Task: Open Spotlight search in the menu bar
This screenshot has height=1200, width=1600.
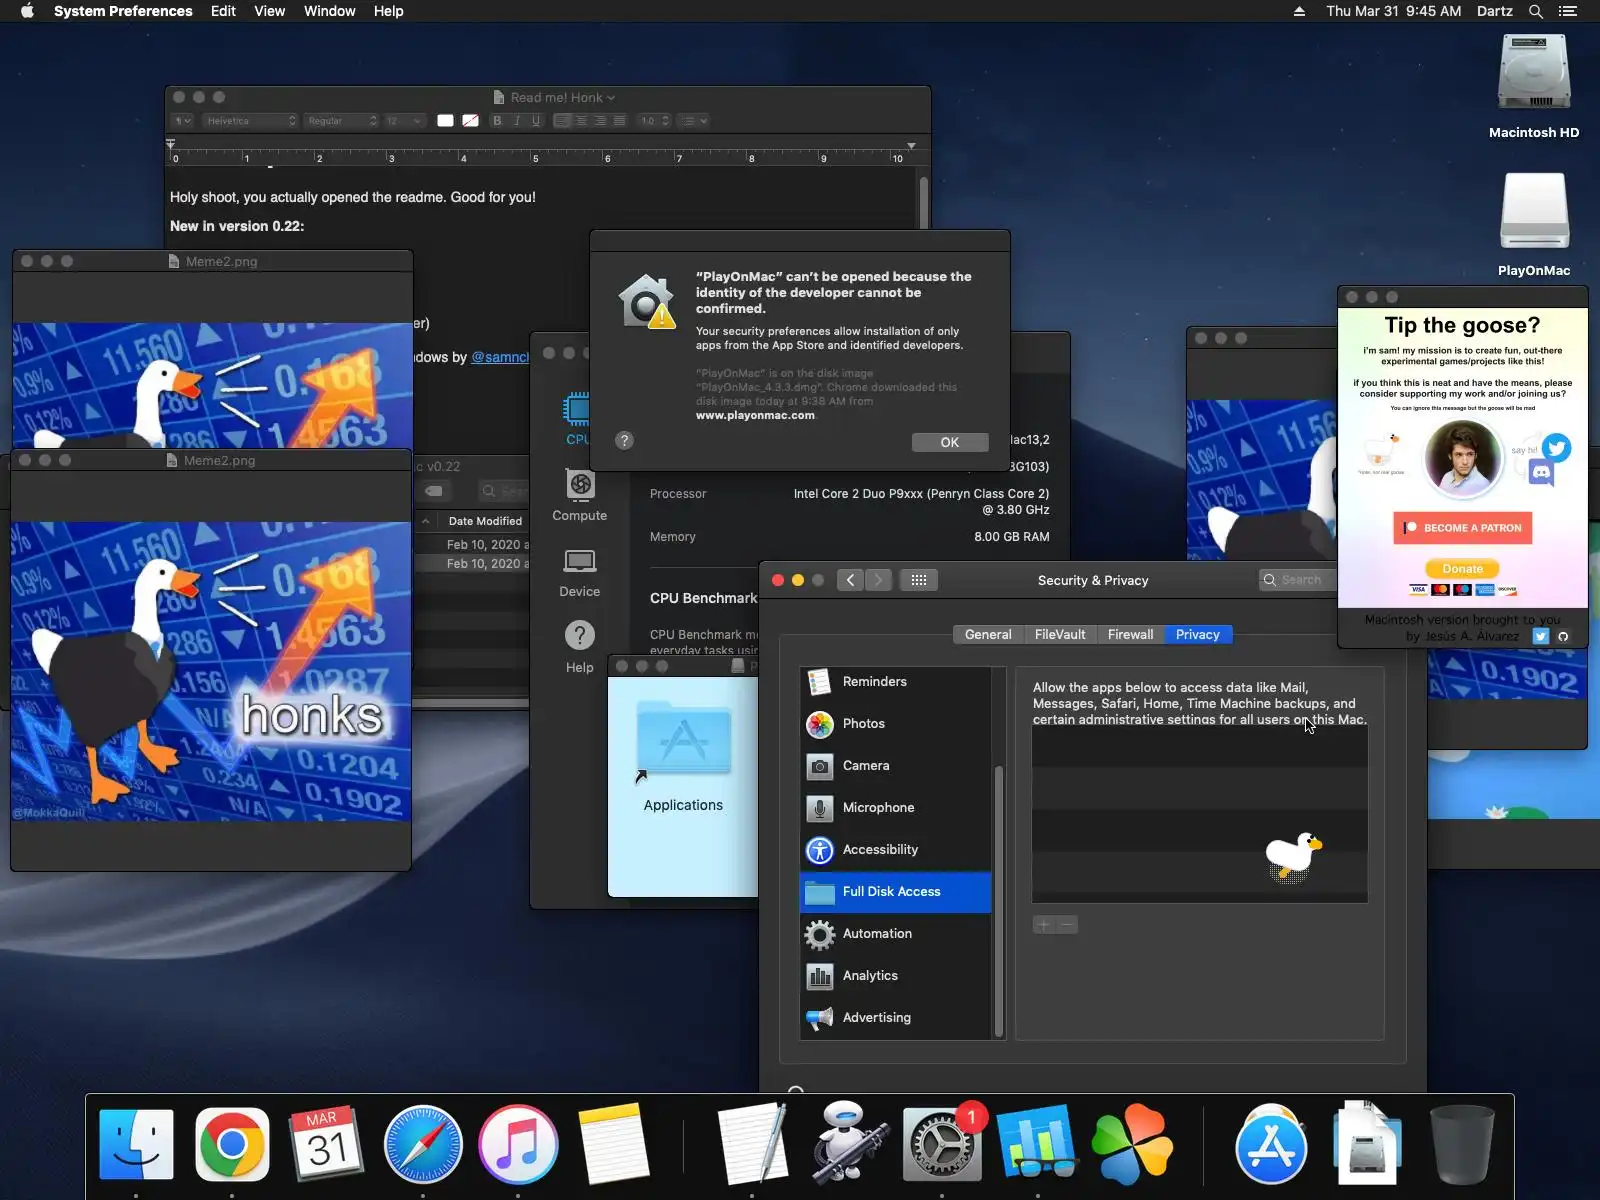Action: coord(1536,11)
